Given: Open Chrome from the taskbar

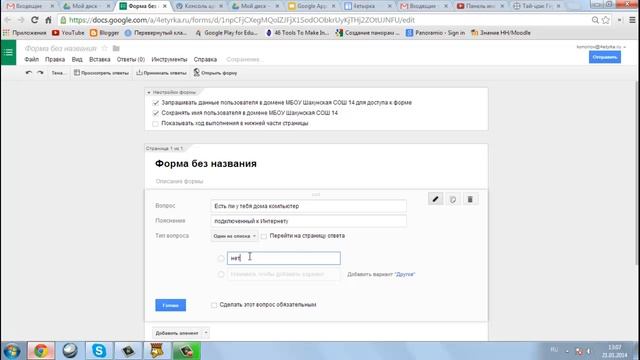Looking at the screenshot, I should [41, 351].
